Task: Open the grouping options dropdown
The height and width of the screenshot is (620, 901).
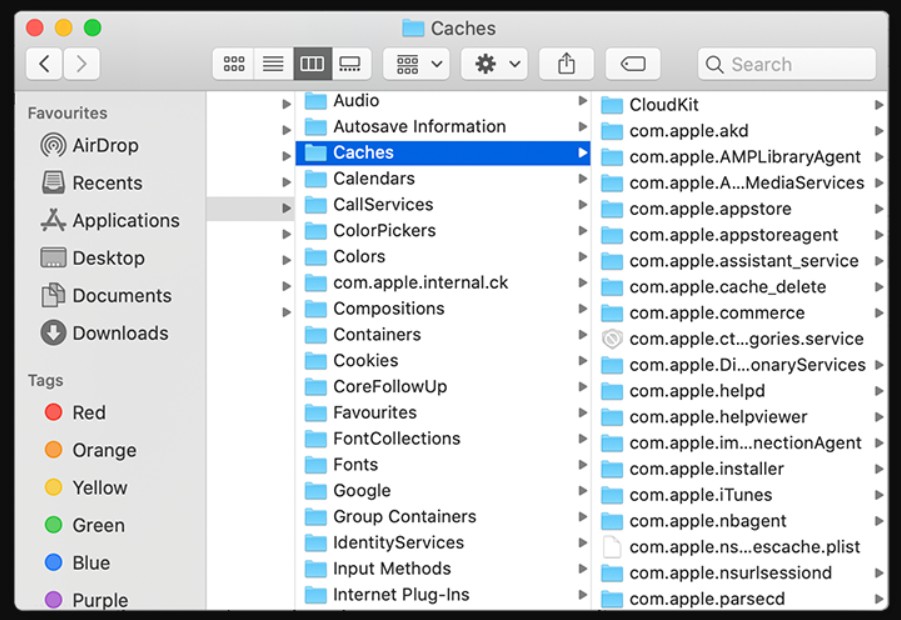Action: [x=416, y=63]
